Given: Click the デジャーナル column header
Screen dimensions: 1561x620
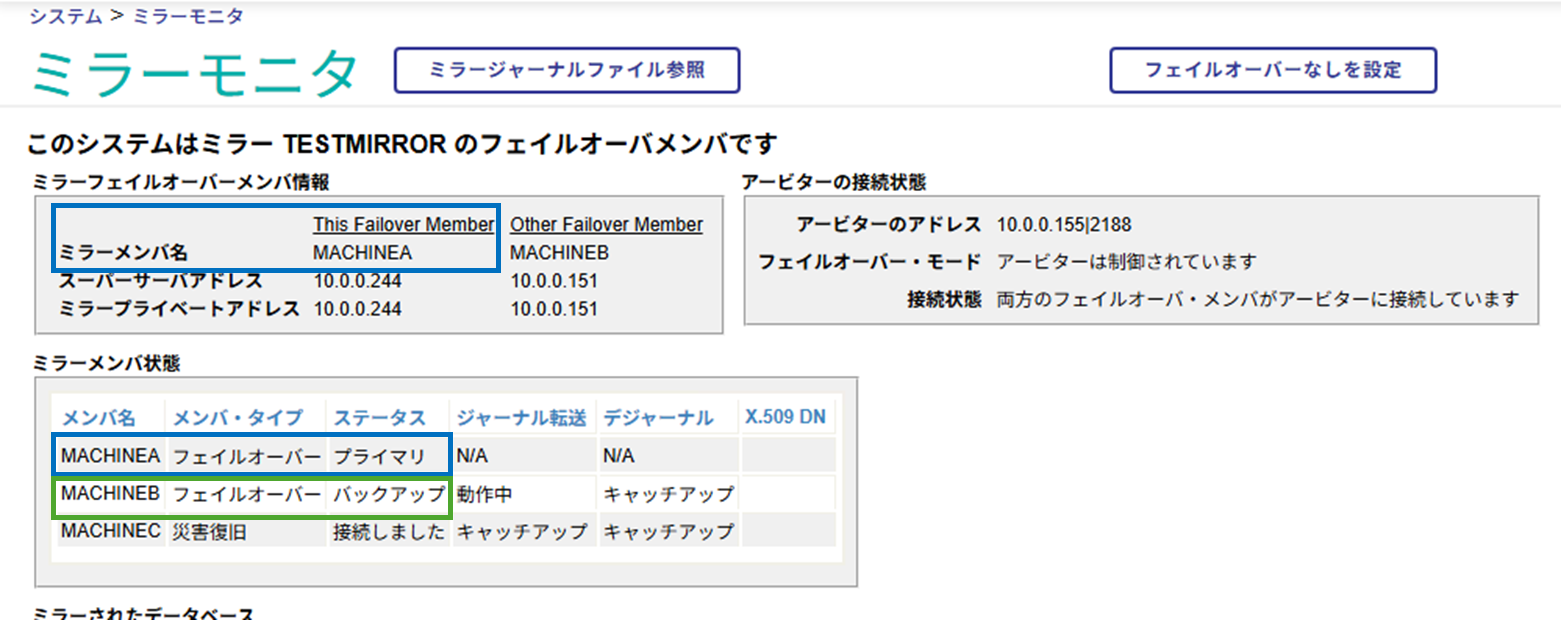Looking at the screenshot, I should click(658, 417).
